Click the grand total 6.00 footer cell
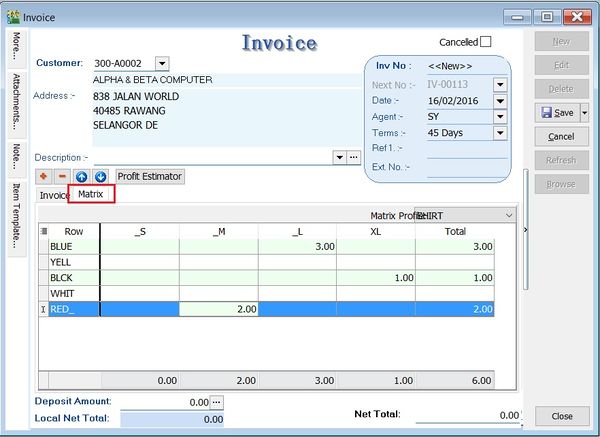 455,380
